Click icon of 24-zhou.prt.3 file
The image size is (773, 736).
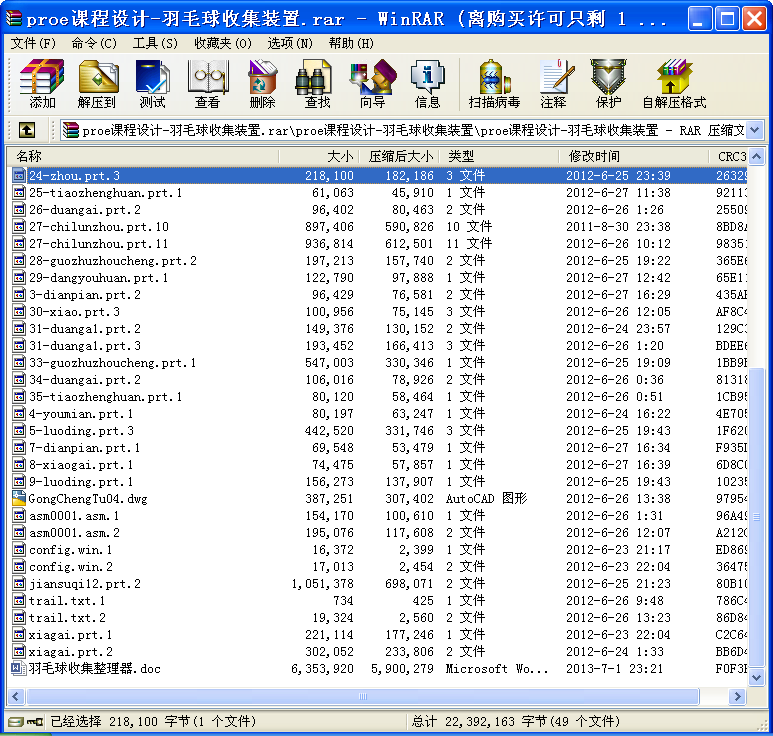(x=19, y=175)
